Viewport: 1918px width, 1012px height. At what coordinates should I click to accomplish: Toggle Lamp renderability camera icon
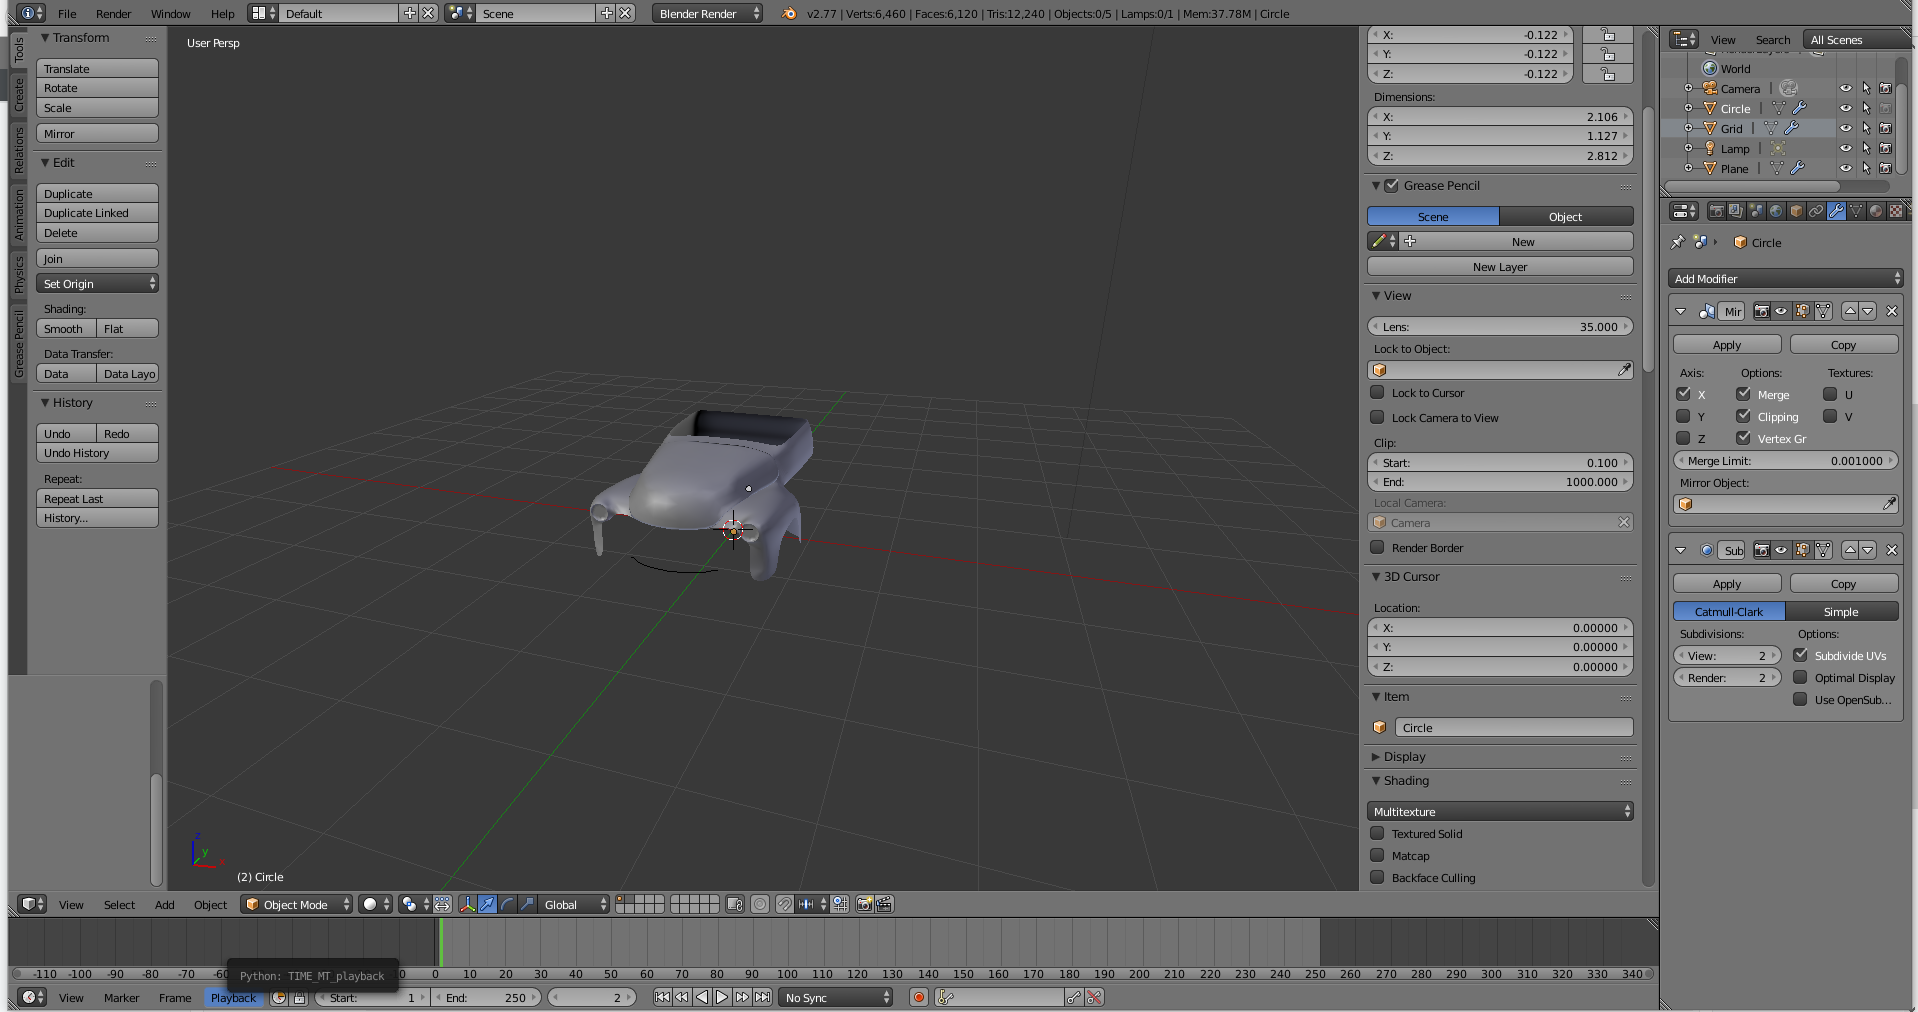(1885, 148)
